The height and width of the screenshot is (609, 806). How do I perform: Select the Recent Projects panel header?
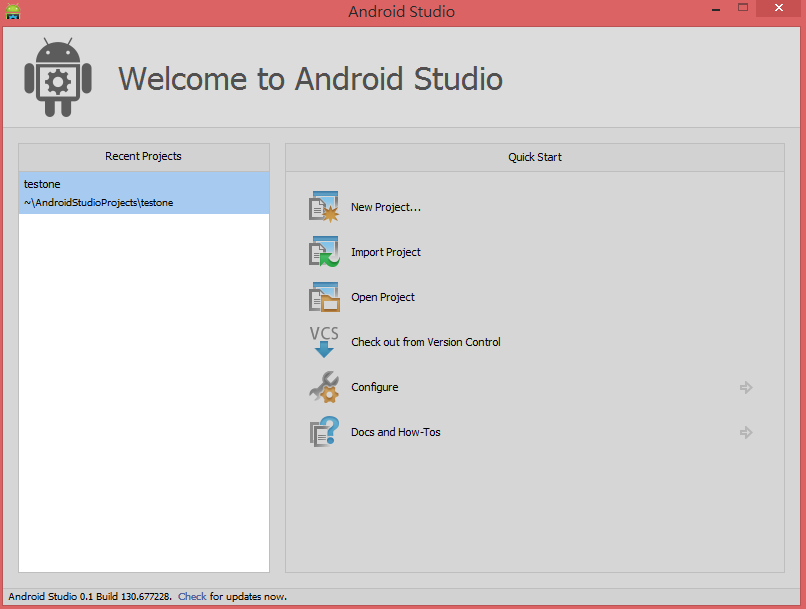pos(143,156)
